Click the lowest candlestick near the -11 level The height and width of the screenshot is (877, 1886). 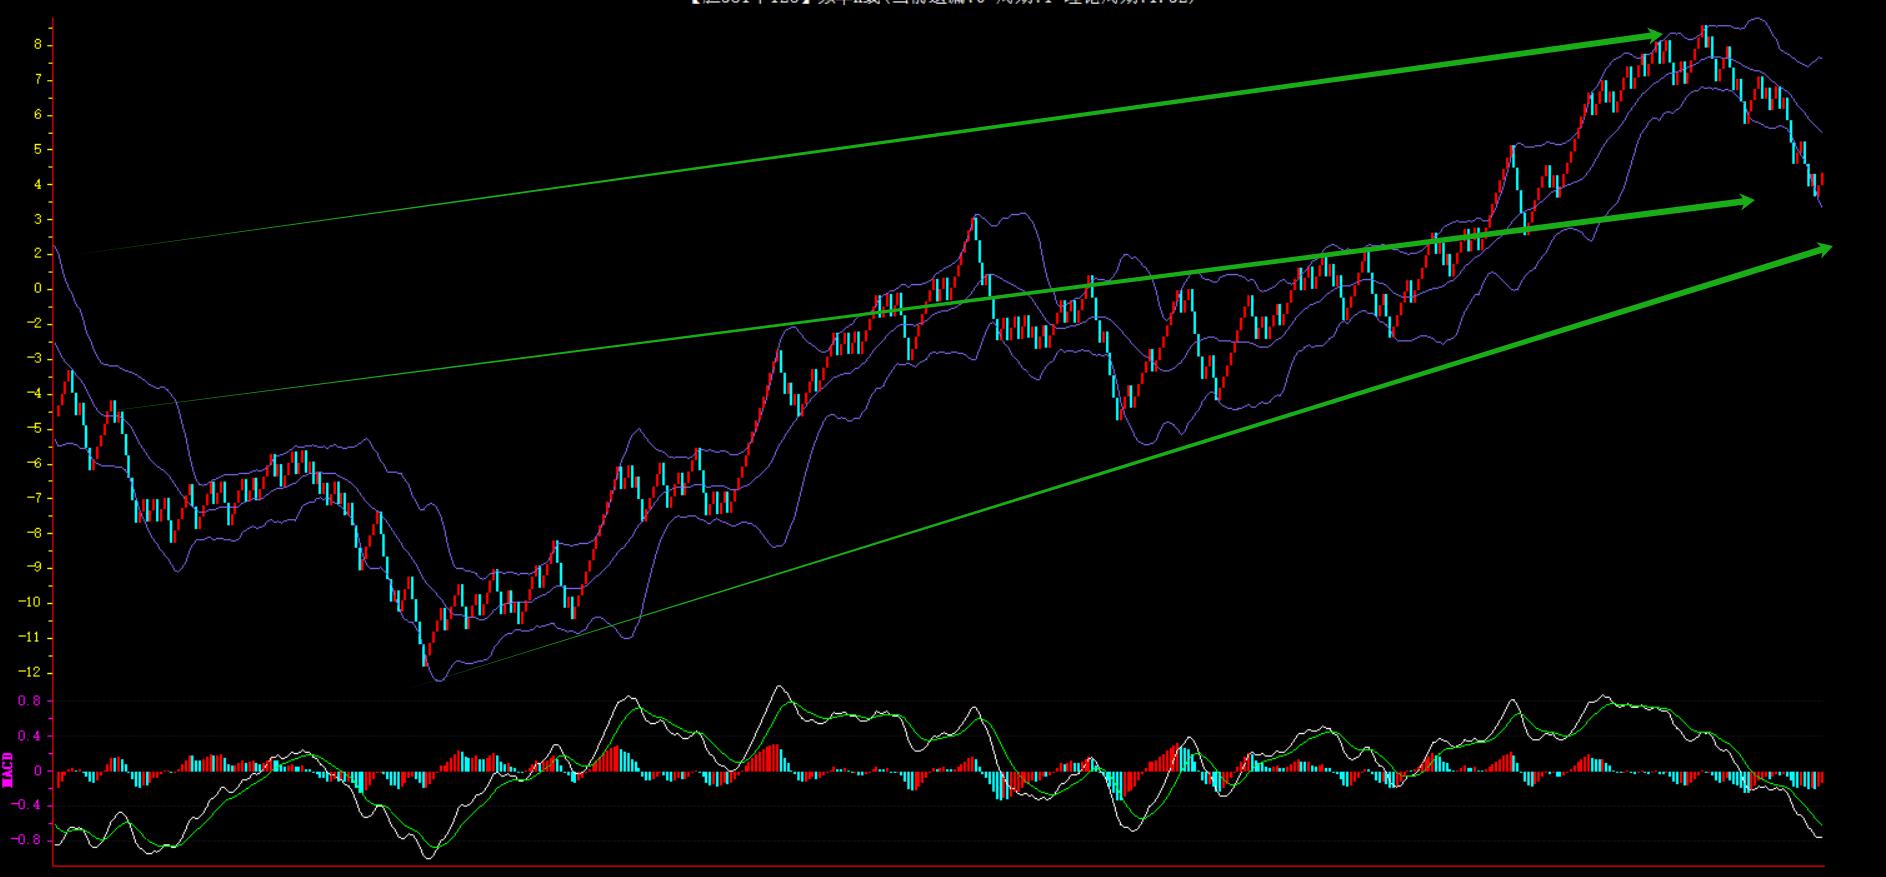pyautogui.click(x=425, y=650)
